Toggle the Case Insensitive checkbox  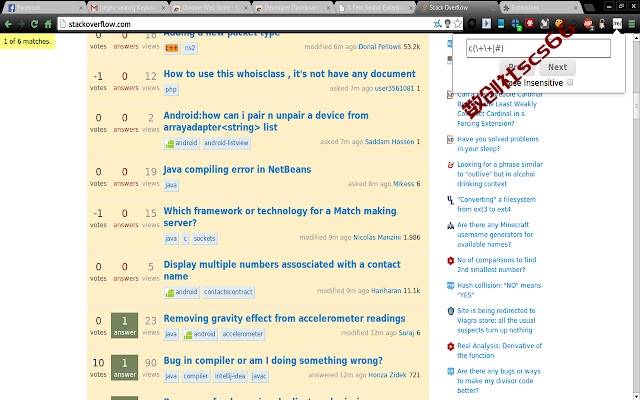pos(570,82)
